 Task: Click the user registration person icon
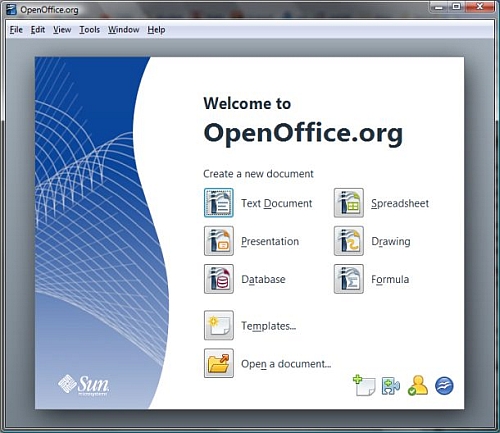(x=418, y=386)
